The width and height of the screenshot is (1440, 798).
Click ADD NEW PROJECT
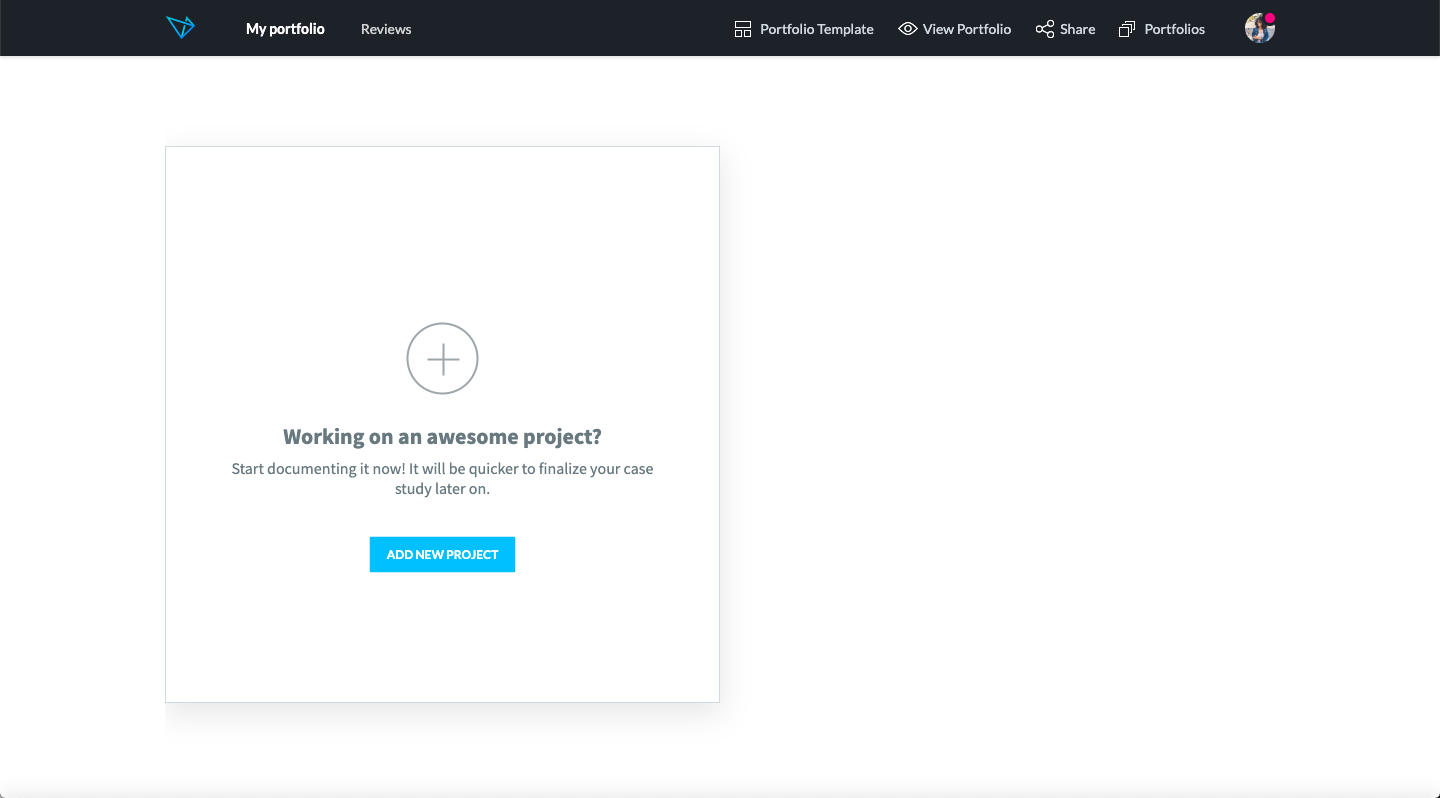click(442, 554)
